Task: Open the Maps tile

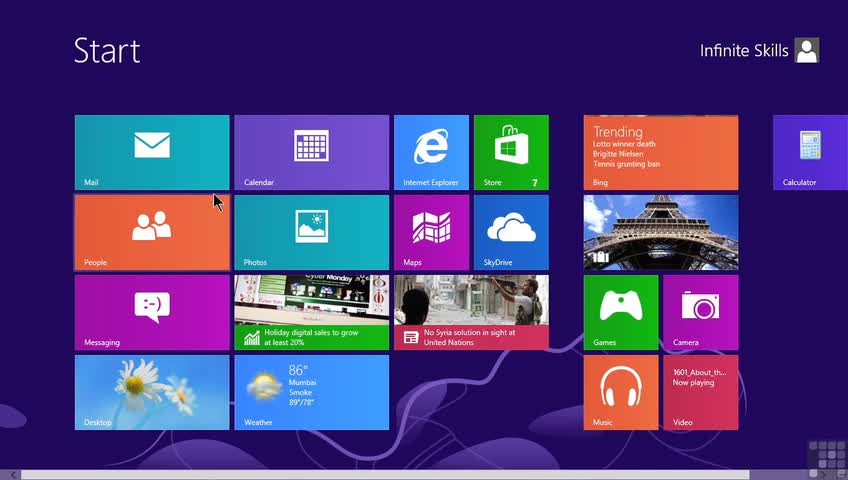Action: coord(431,232)
